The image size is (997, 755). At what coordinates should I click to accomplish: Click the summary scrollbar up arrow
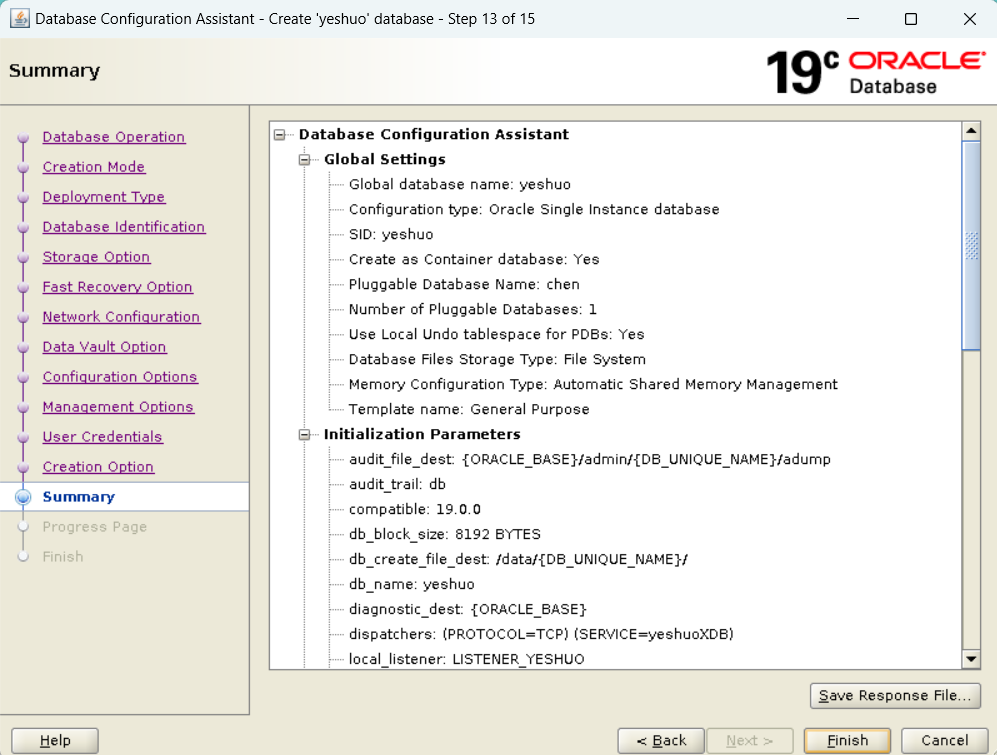click(x=971, y=131)
